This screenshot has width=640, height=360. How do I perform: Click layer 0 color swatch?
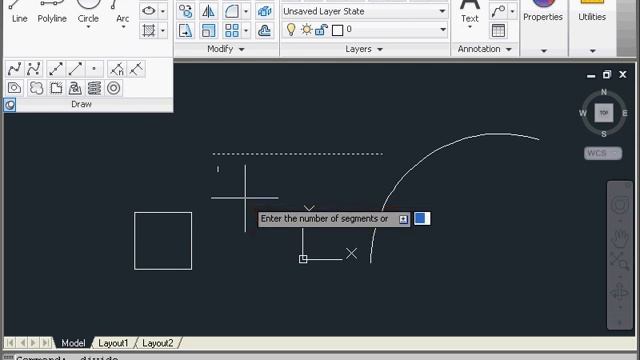(338, 30)
